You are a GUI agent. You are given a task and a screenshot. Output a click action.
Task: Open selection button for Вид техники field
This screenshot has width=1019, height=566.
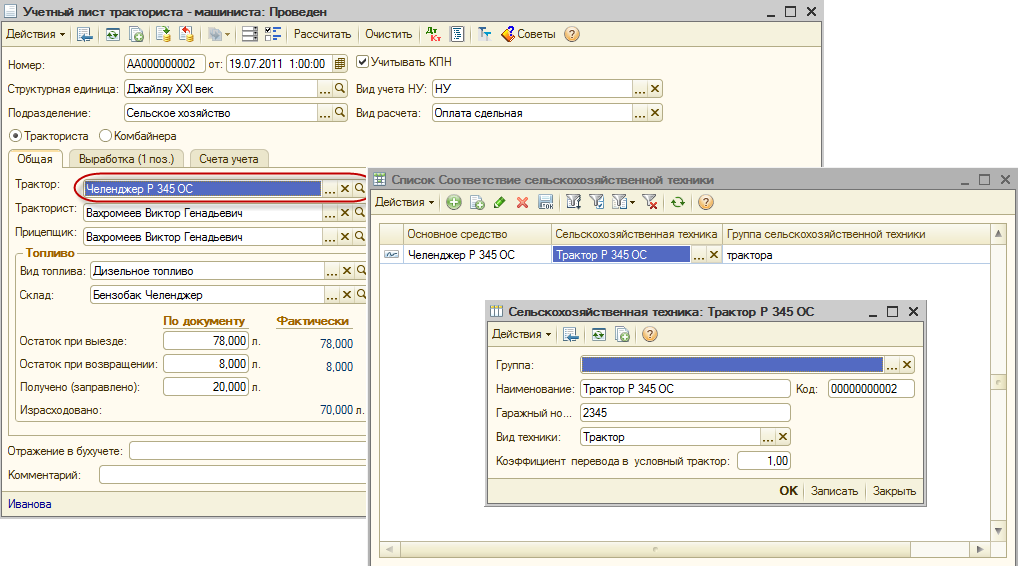(x=768, y=437)
